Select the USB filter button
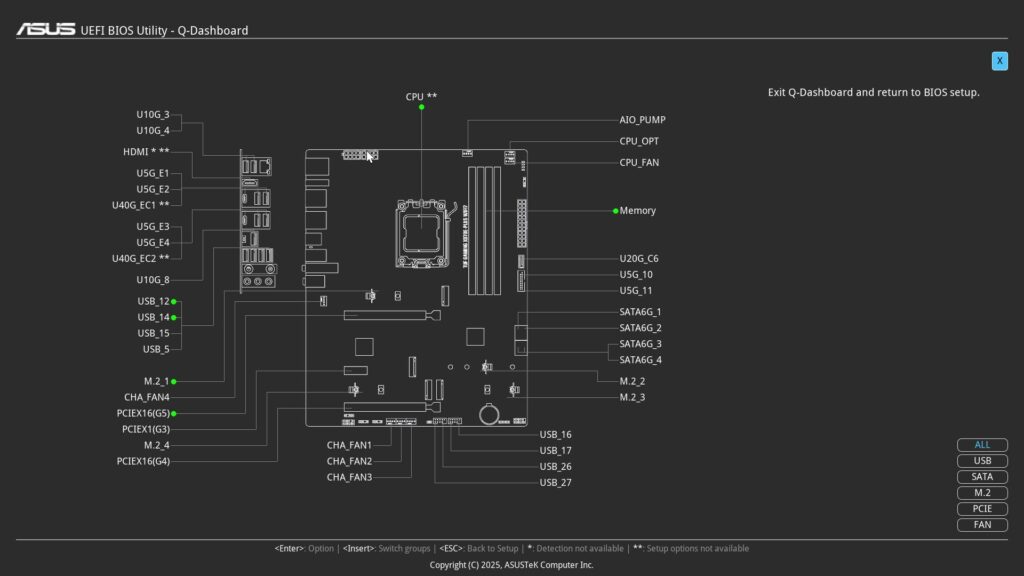This screenshot has width=1024, height=576. point(982,461)
